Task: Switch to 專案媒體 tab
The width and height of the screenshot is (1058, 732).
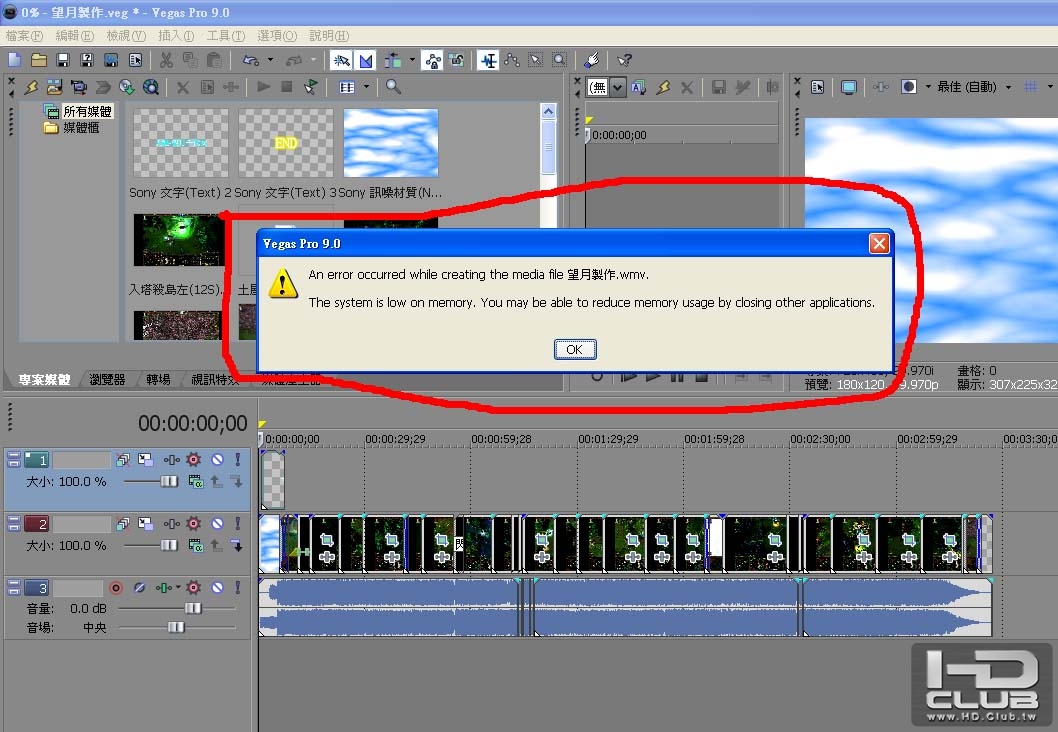Action: [x=44, y=380]
